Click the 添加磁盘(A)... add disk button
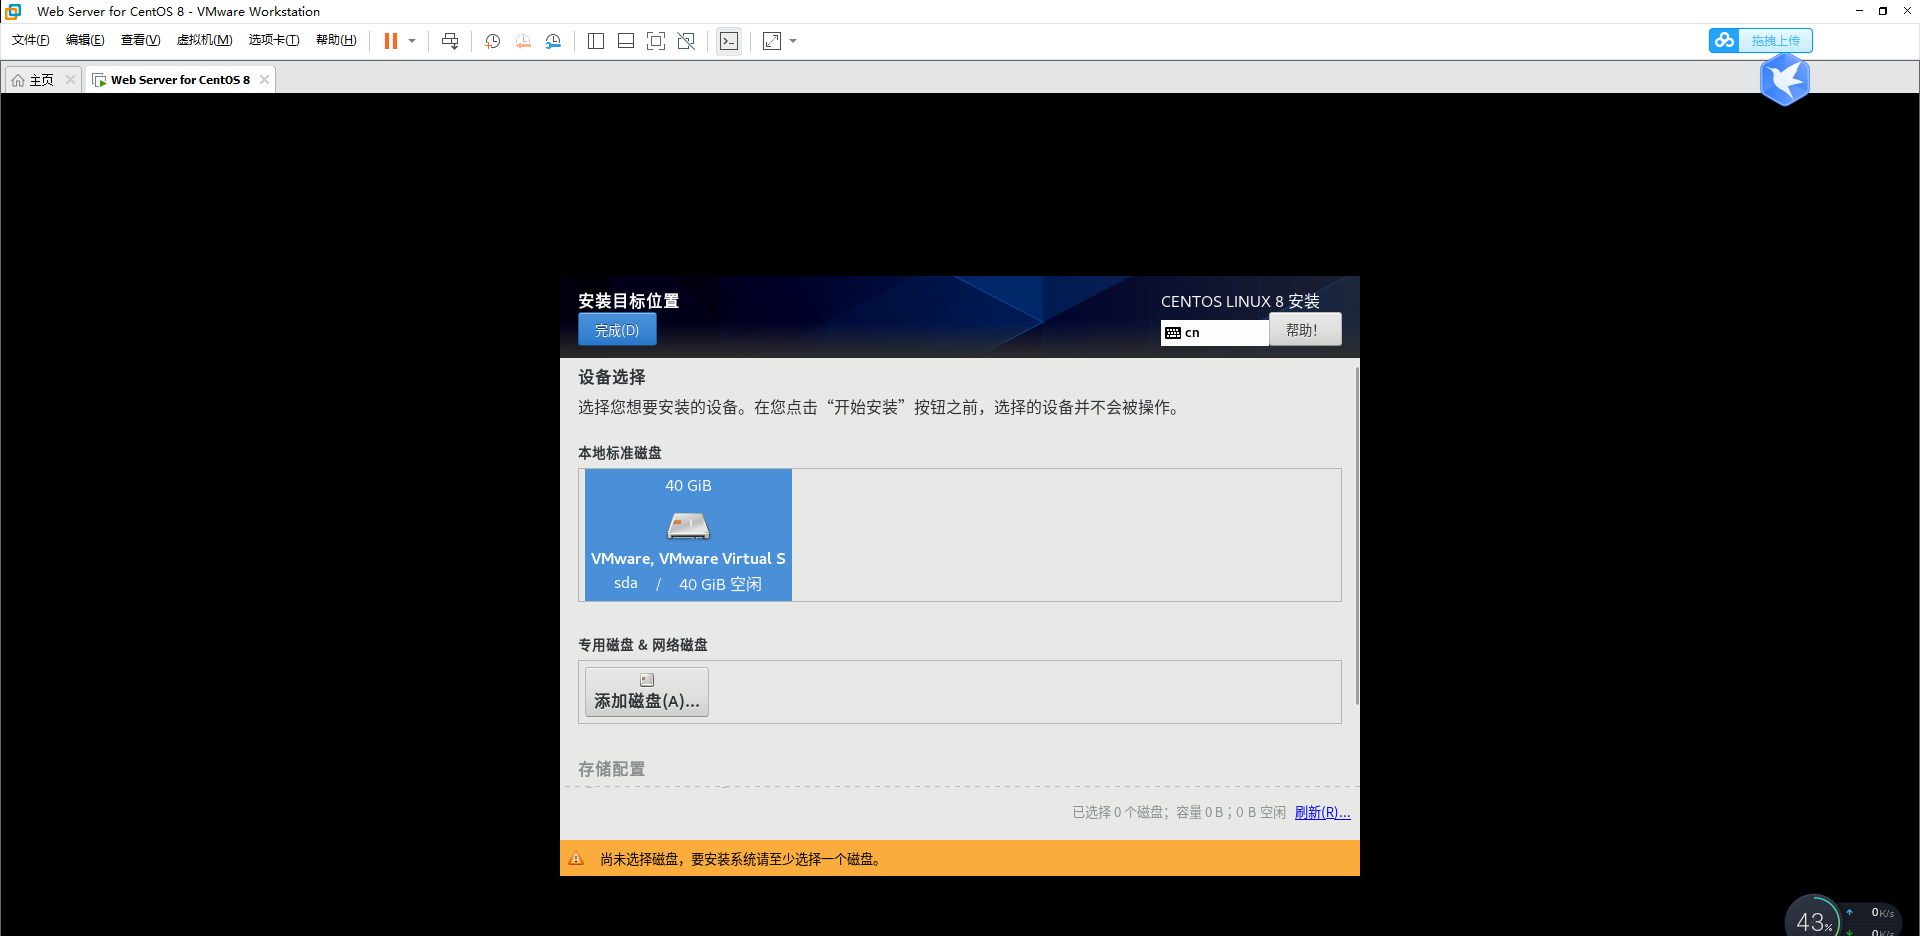The width and height of the screenshot is (1920, 936). coord(647,692)
